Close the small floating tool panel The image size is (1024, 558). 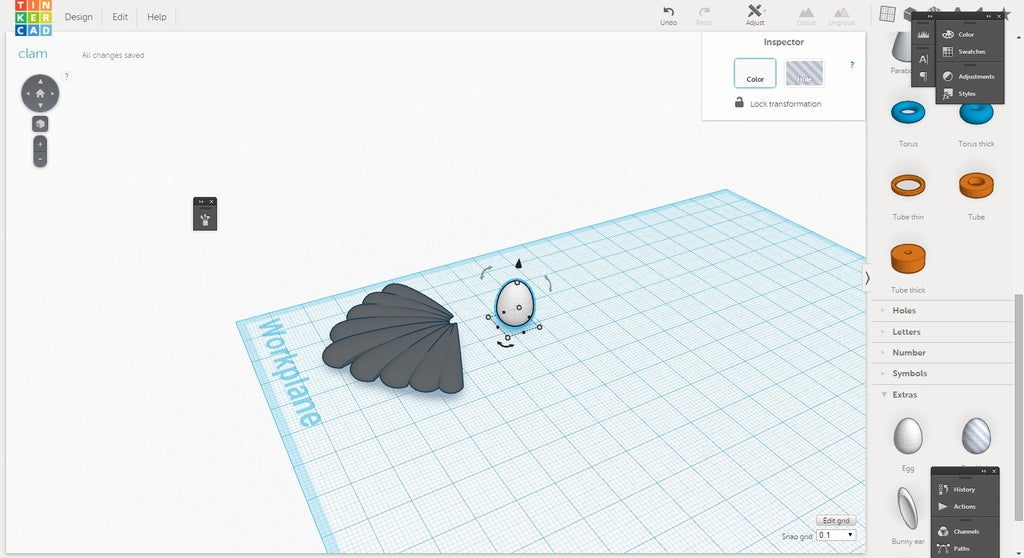click(212, 201)
